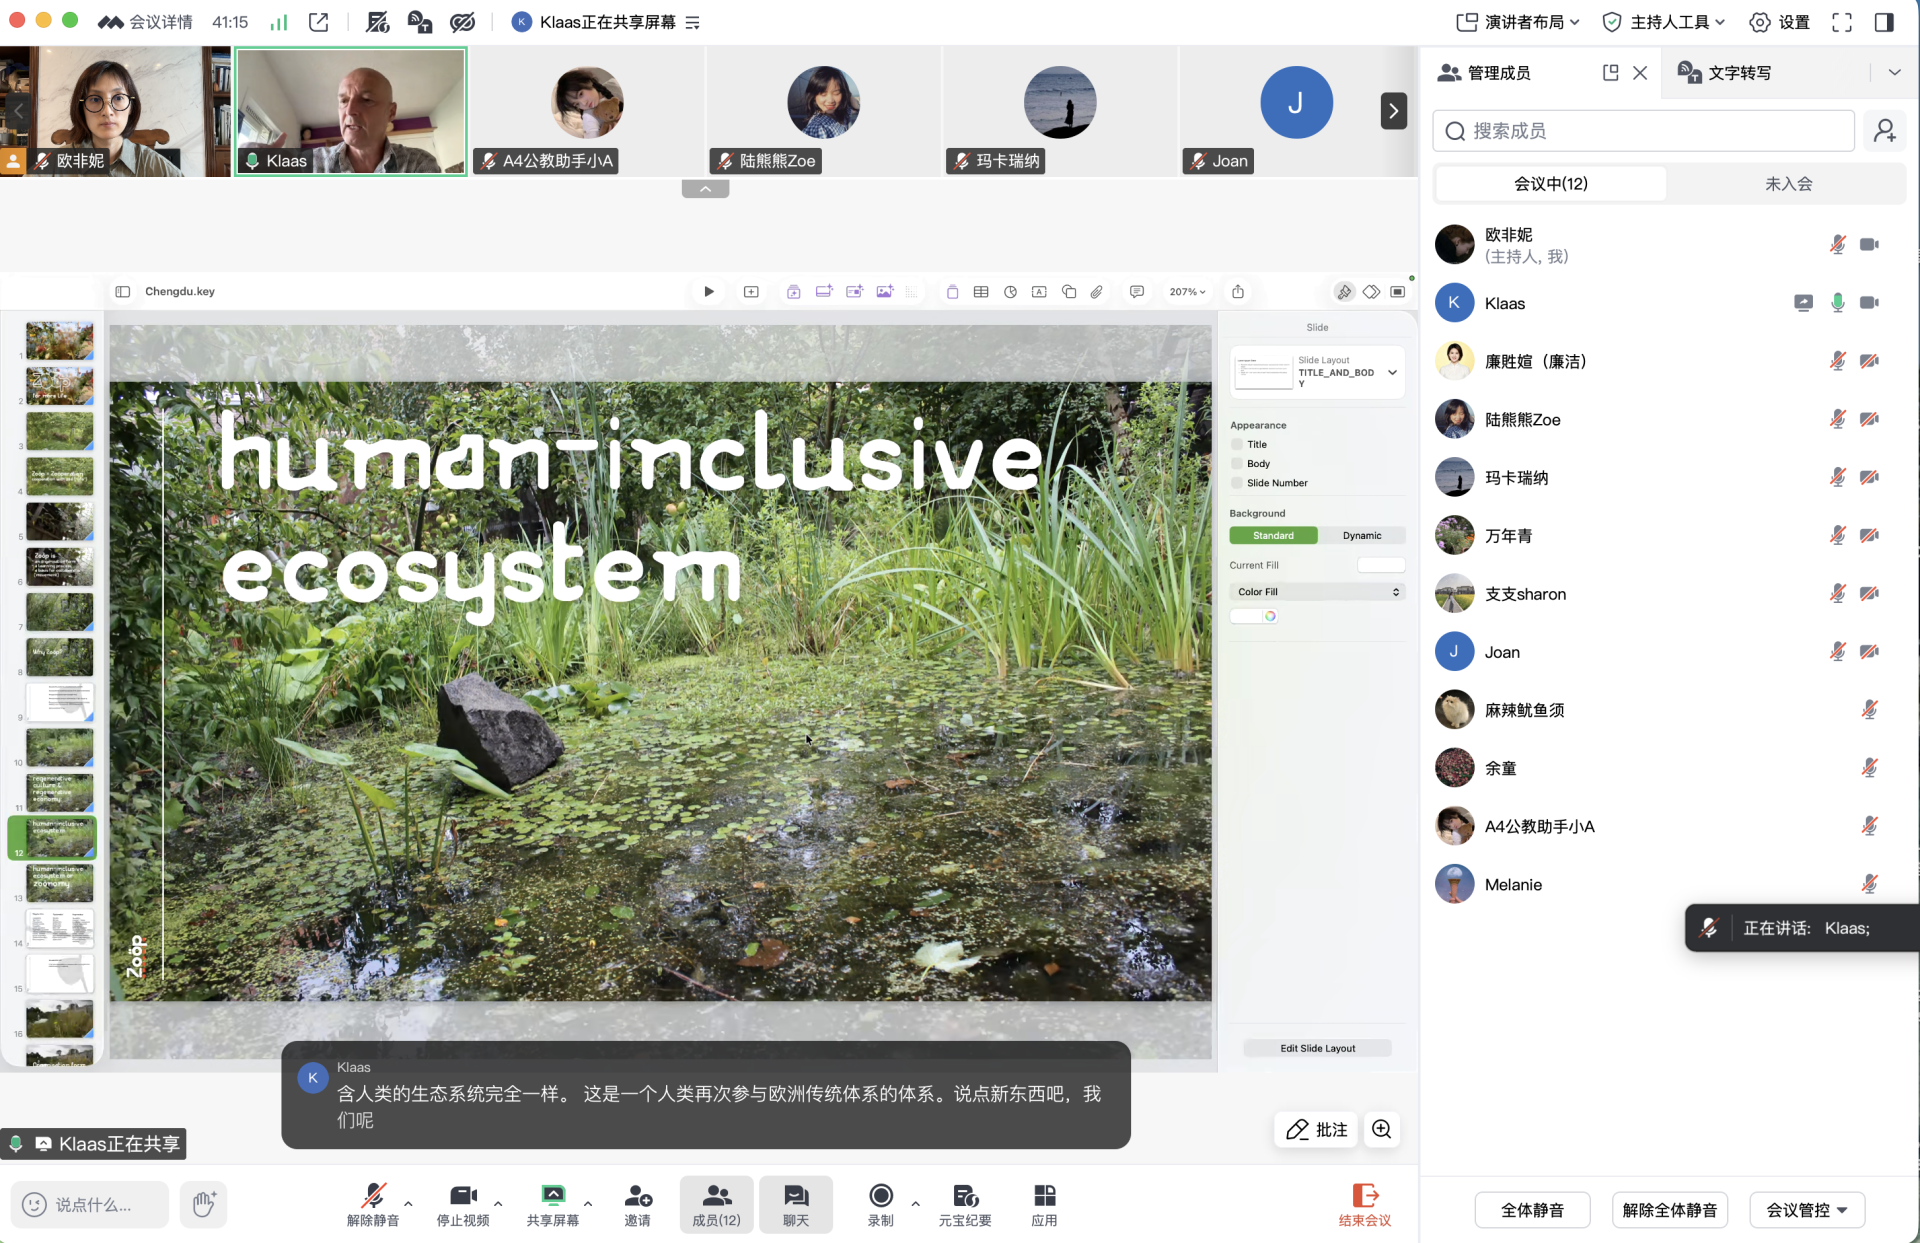Open the Keynote Format inspector brush icon

(1344, 292)
